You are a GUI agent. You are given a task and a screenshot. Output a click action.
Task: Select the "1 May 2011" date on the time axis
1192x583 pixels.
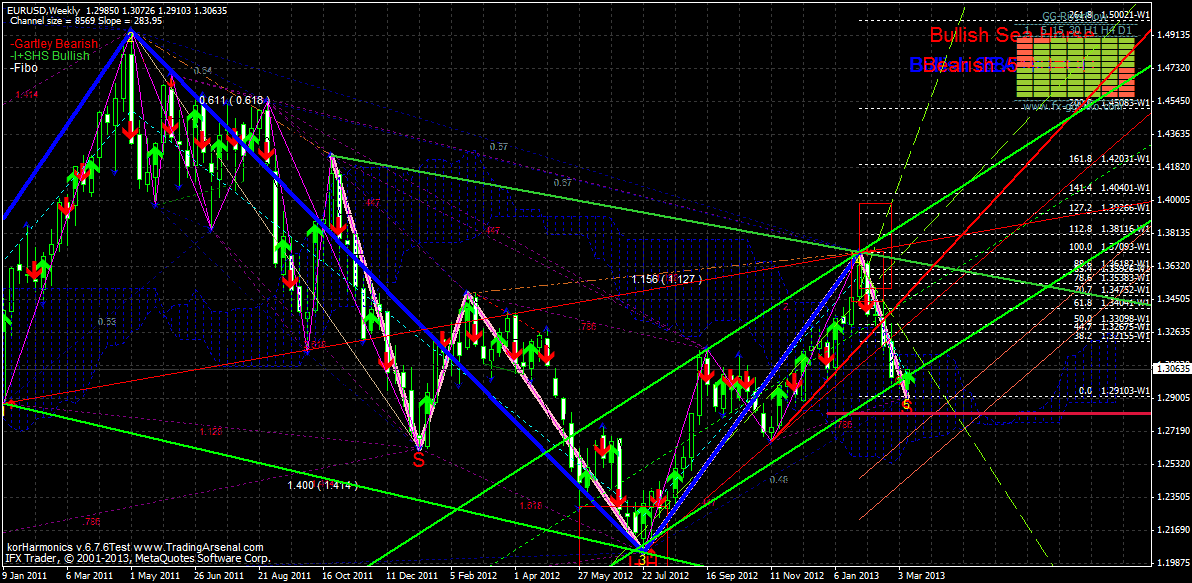153,576
